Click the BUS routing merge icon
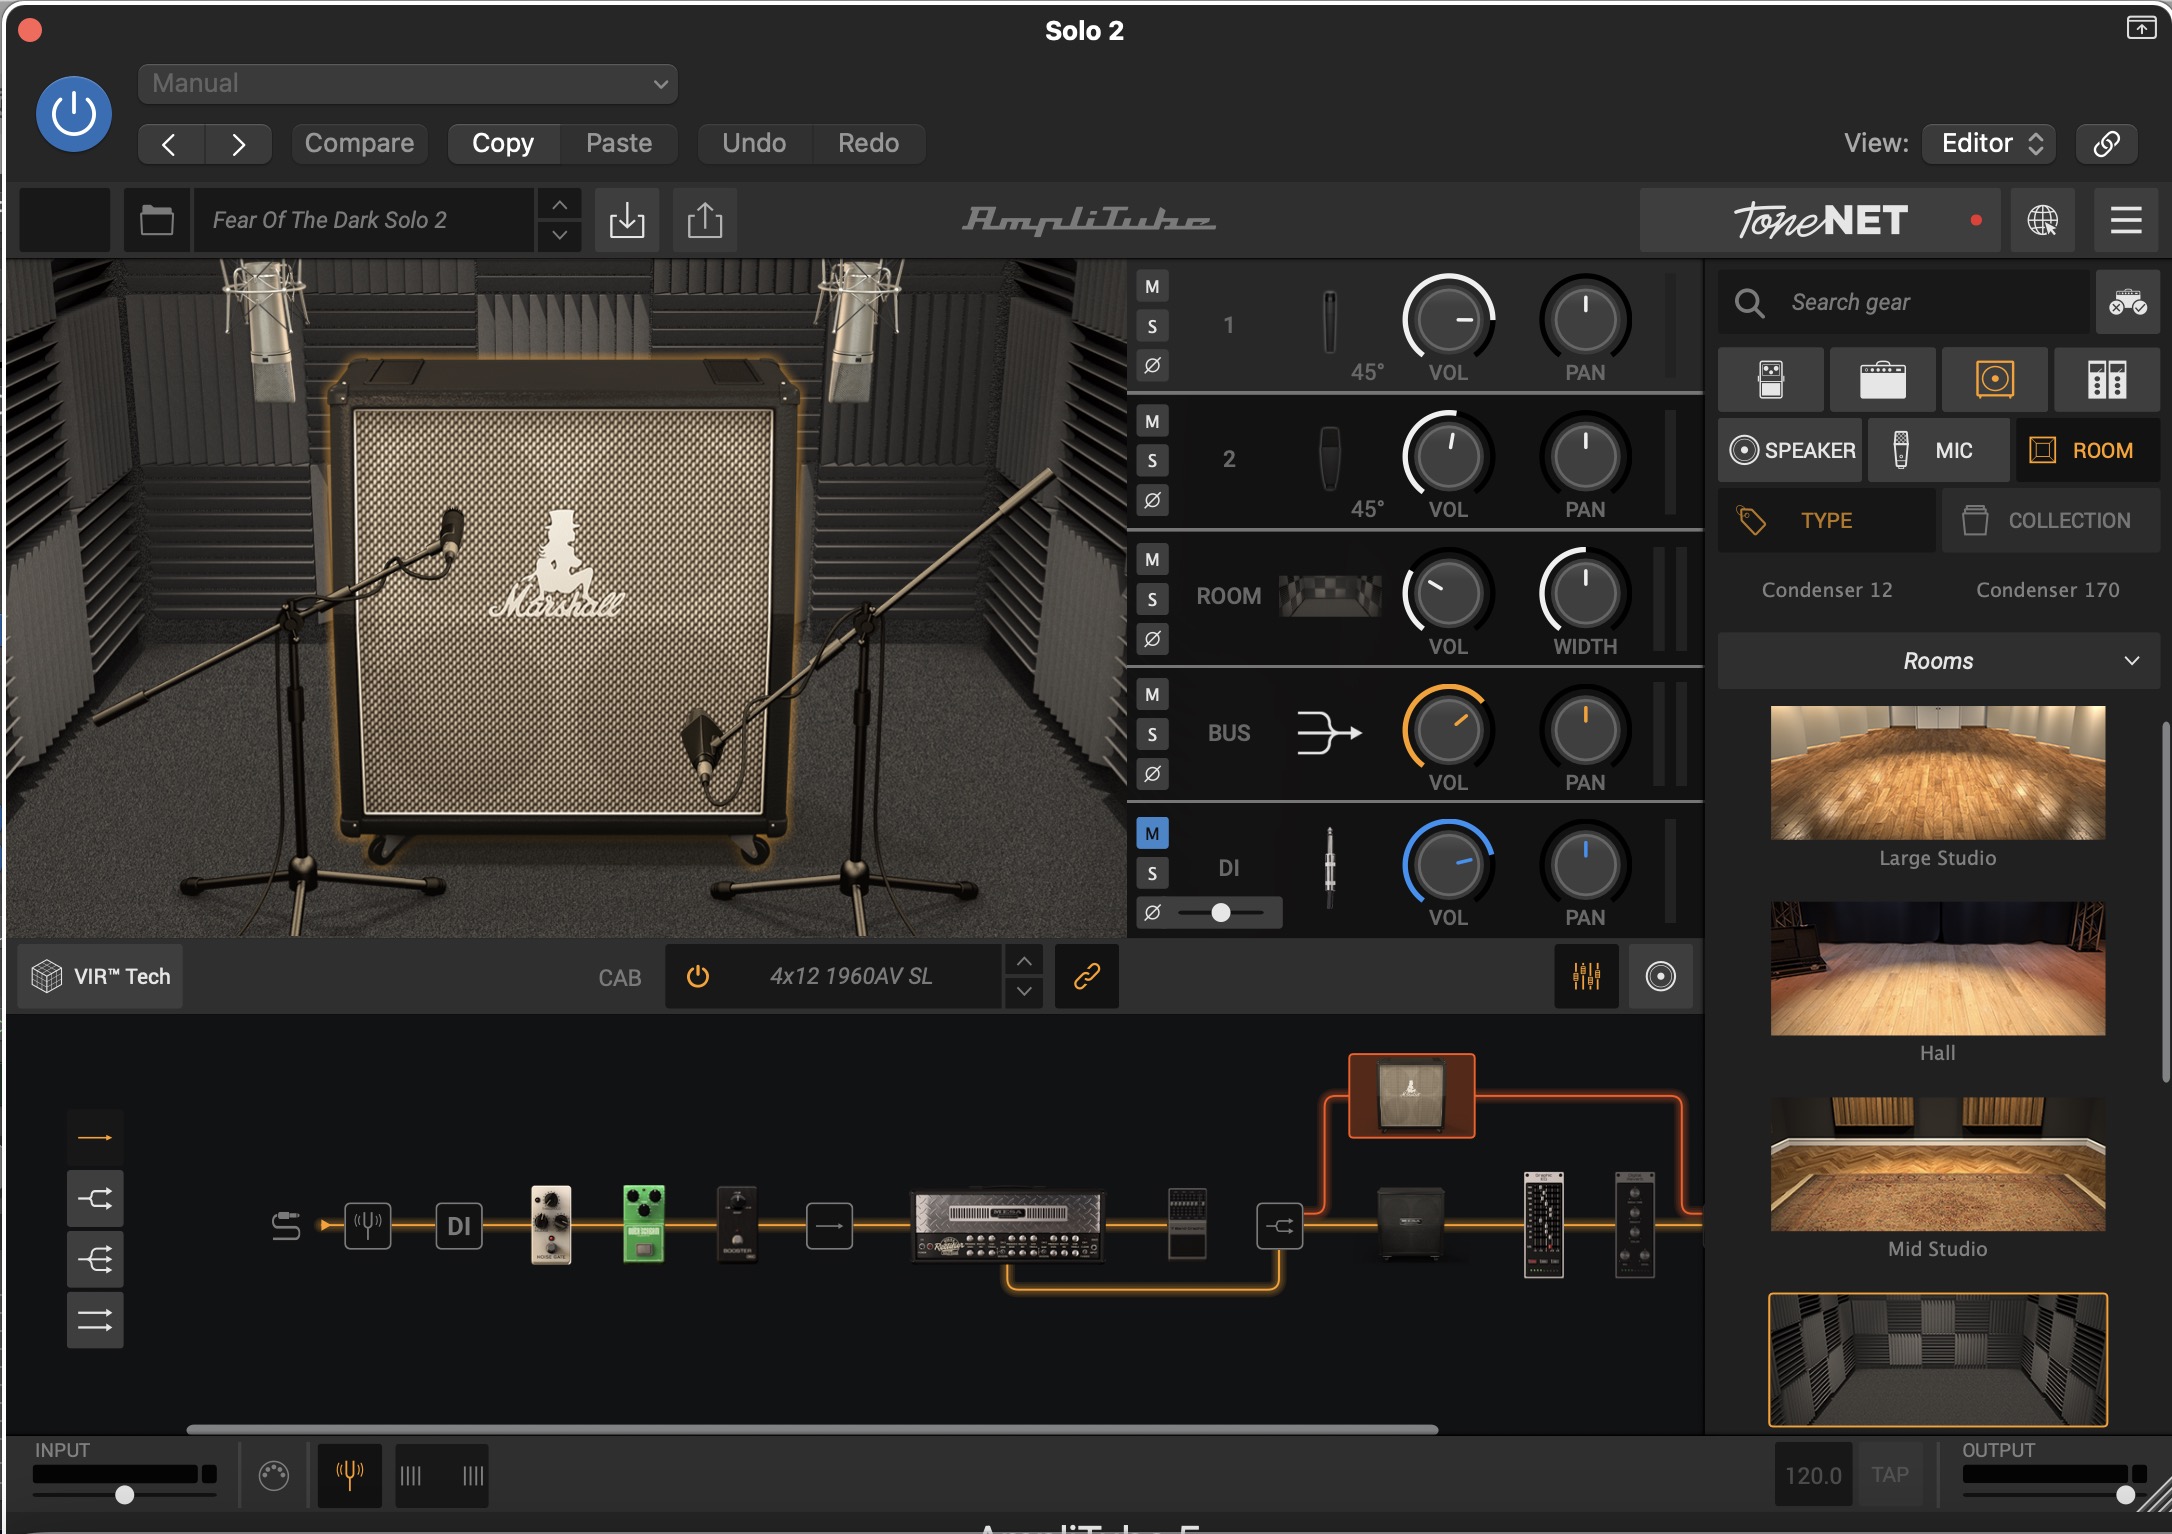 pos(1329,733)
